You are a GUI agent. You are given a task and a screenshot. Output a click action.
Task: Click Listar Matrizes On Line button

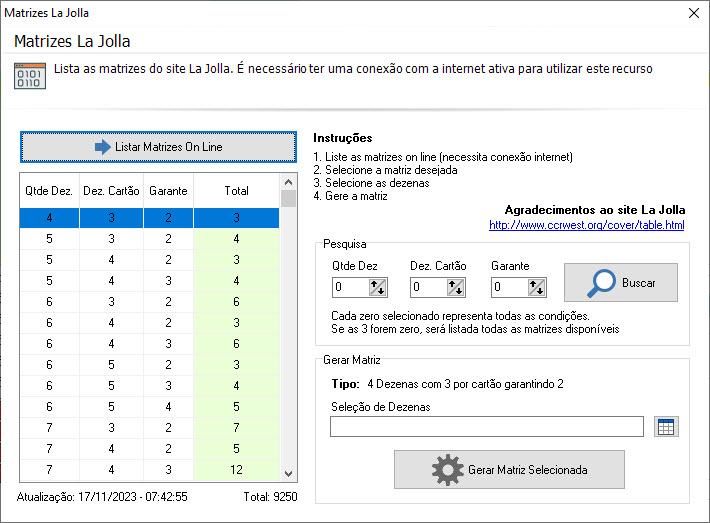158,147
